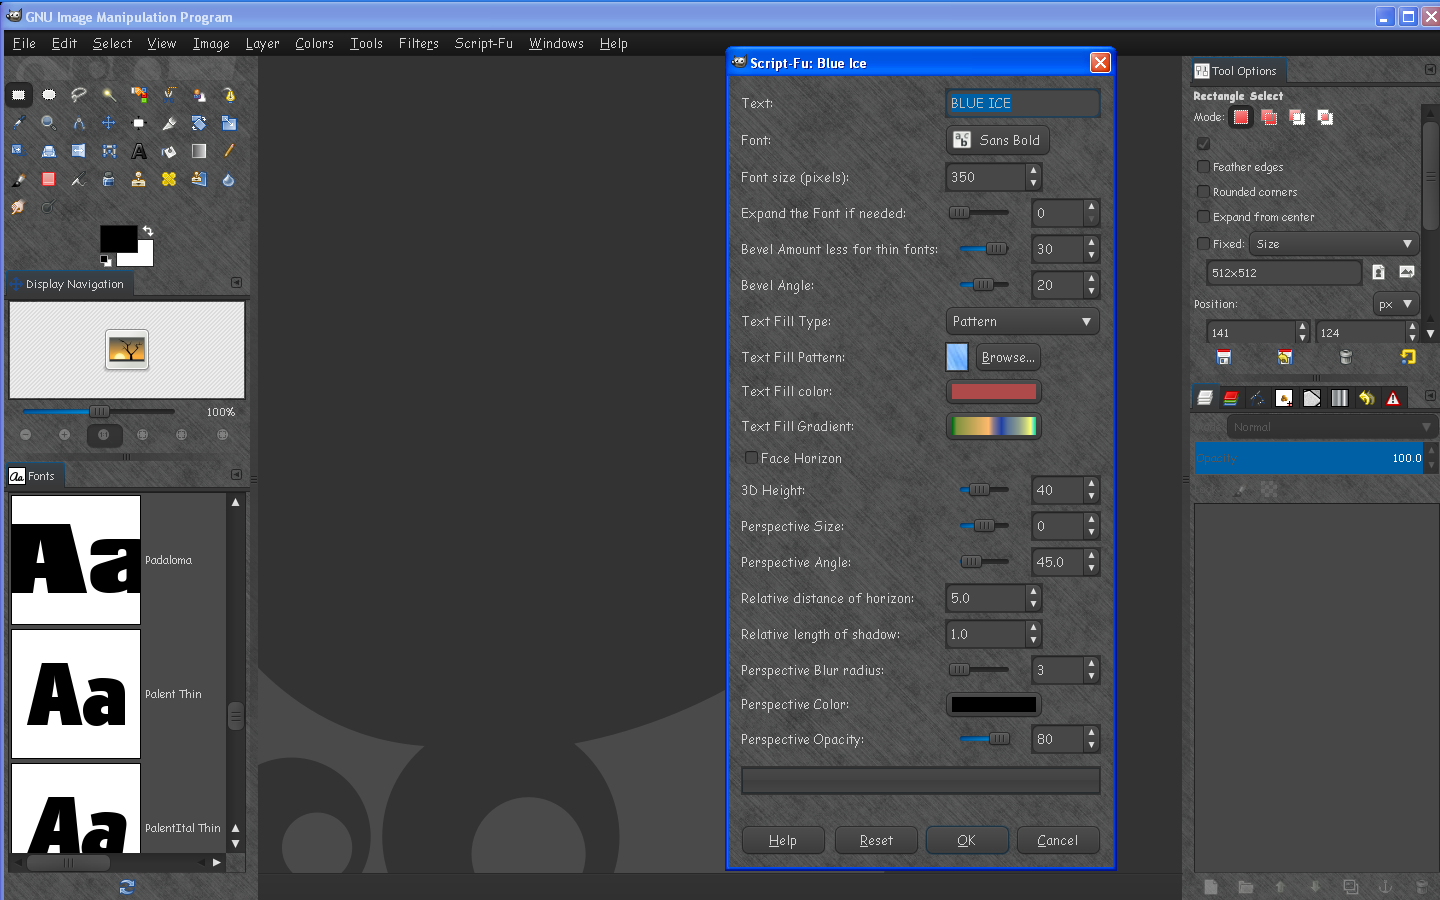Select the Text tool

(x=139, y=151)
